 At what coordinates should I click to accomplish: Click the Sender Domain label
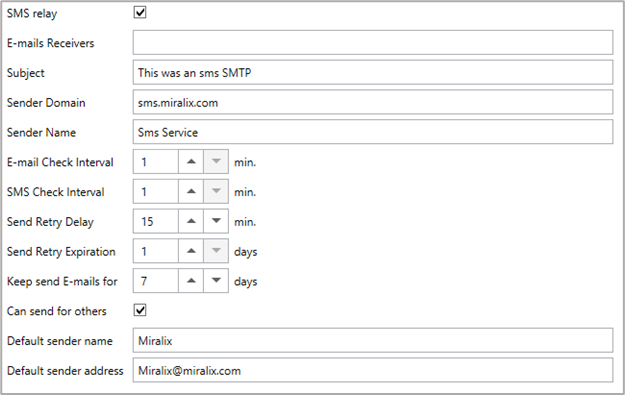coord(46,103)
